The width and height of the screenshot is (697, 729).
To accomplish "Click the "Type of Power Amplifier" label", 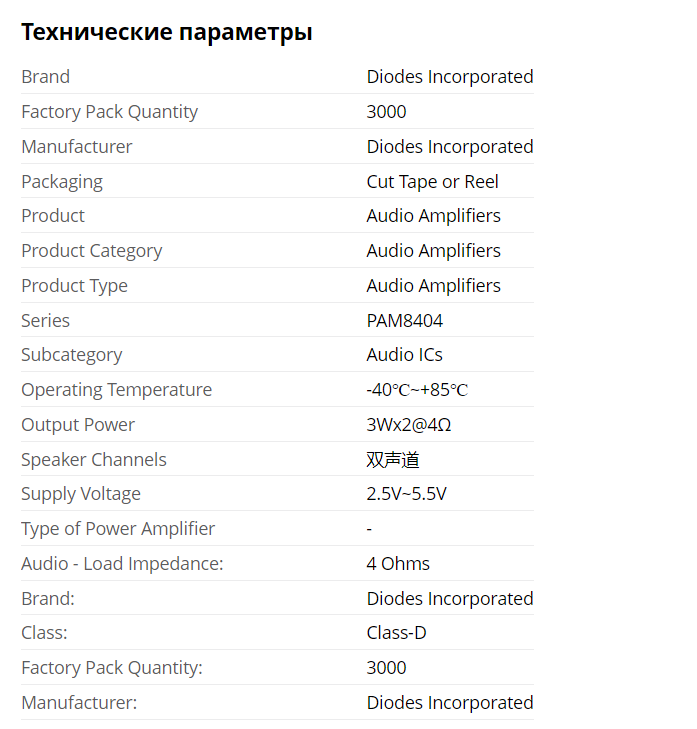I will 118,529.
